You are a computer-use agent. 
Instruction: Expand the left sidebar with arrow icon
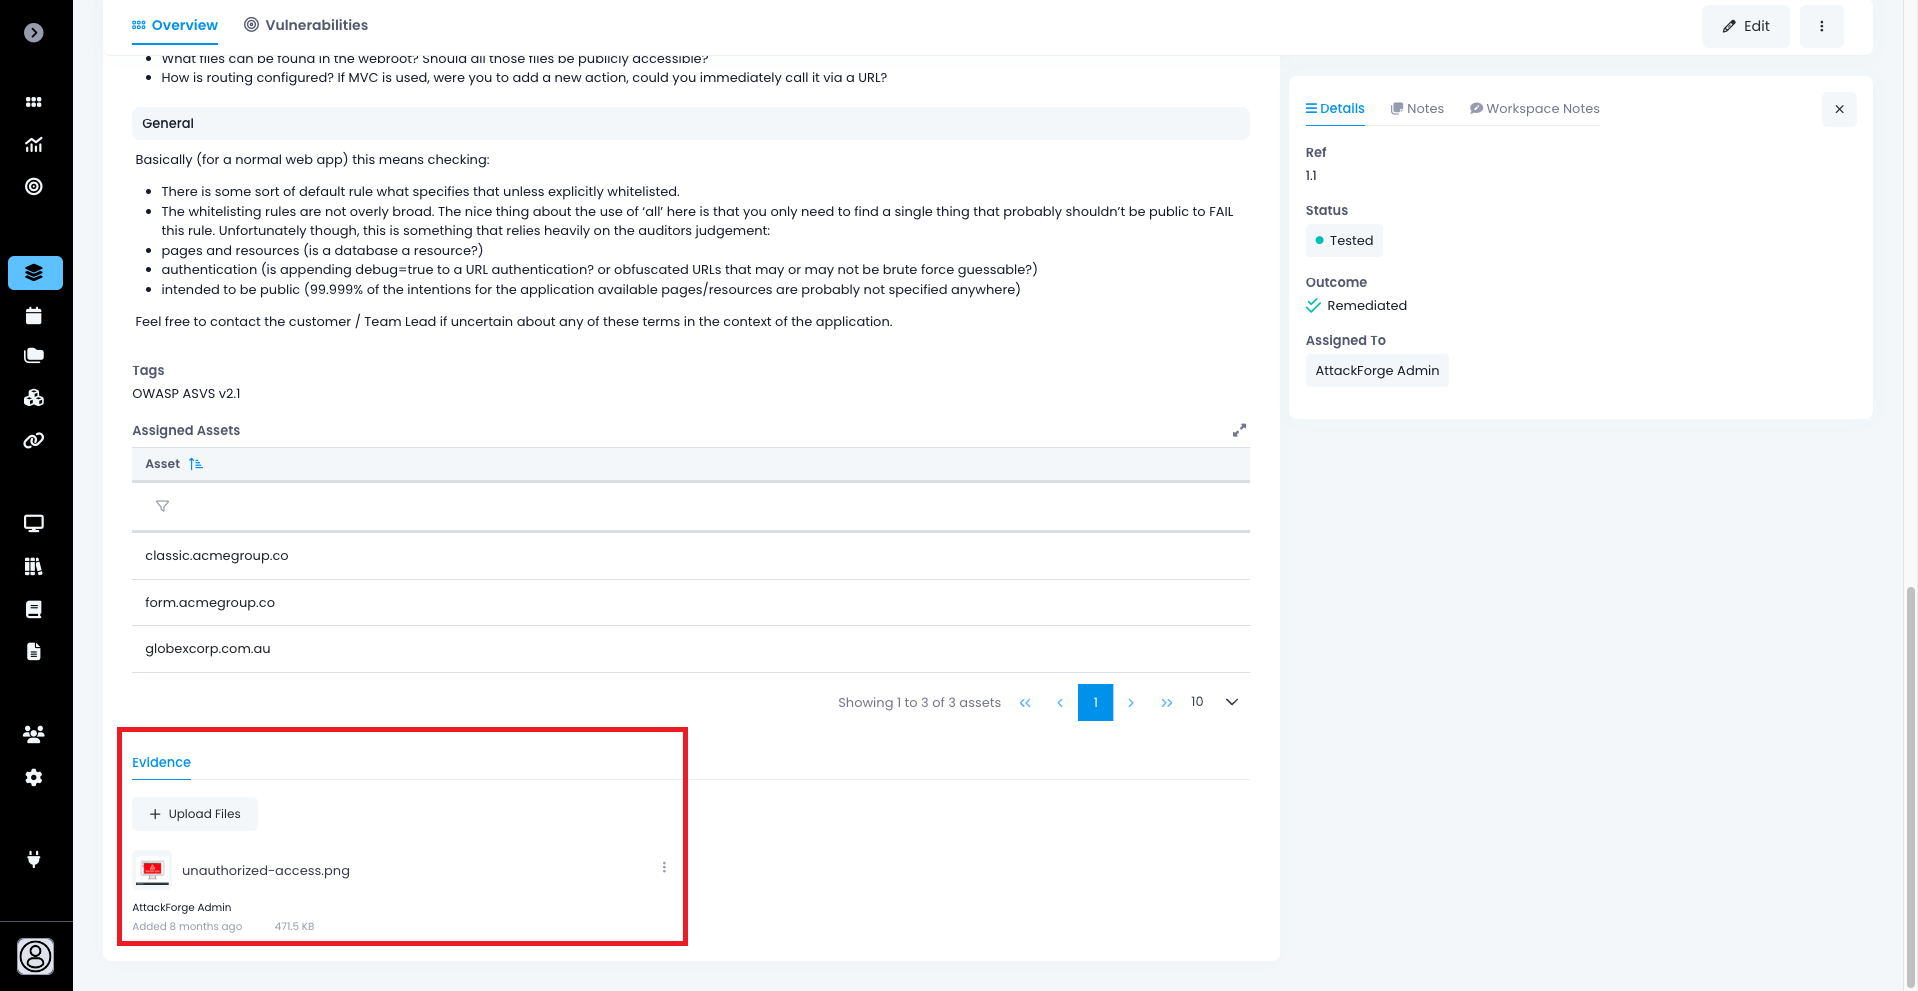tap(34, 33)
